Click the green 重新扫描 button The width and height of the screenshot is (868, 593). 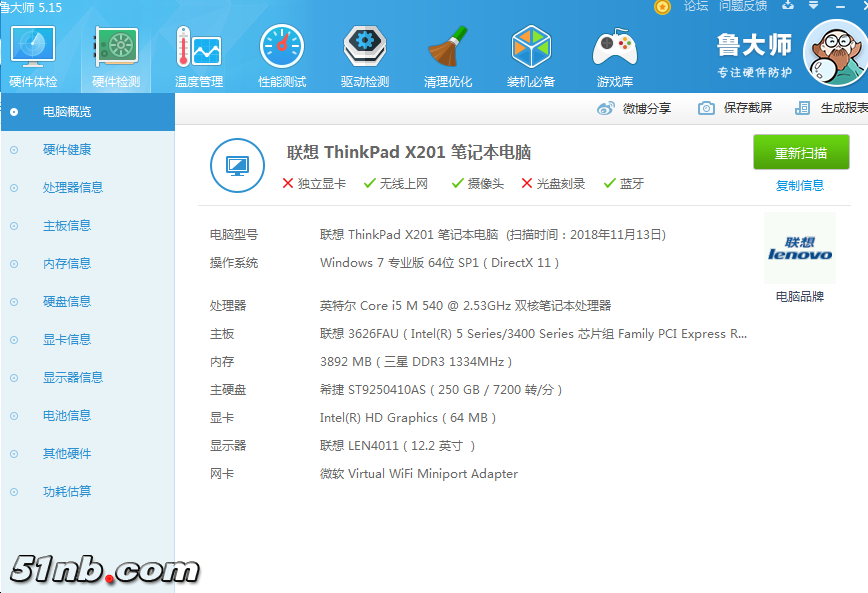pyautogui.click(x=801, y=153)
